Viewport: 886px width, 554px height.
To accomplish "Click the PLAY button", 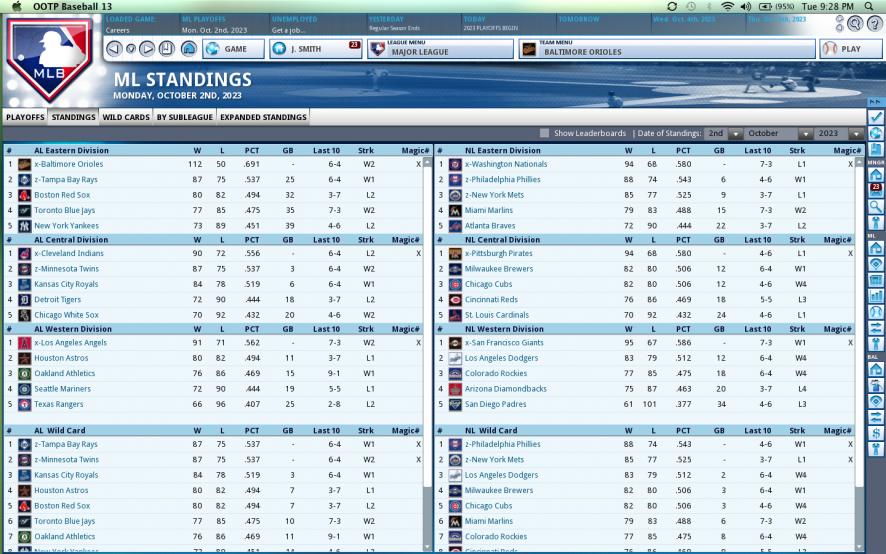I will pyautogui.click(x=850, y=49).
